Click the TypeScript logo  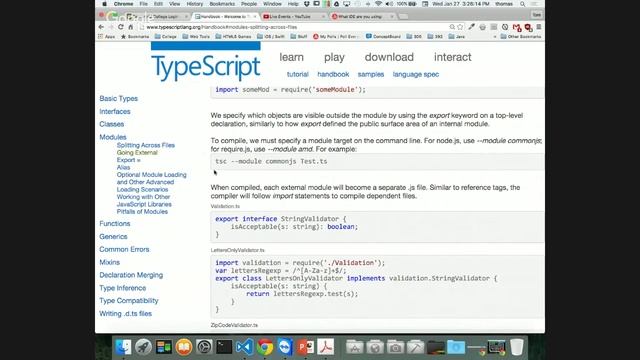tap(206, 62)
